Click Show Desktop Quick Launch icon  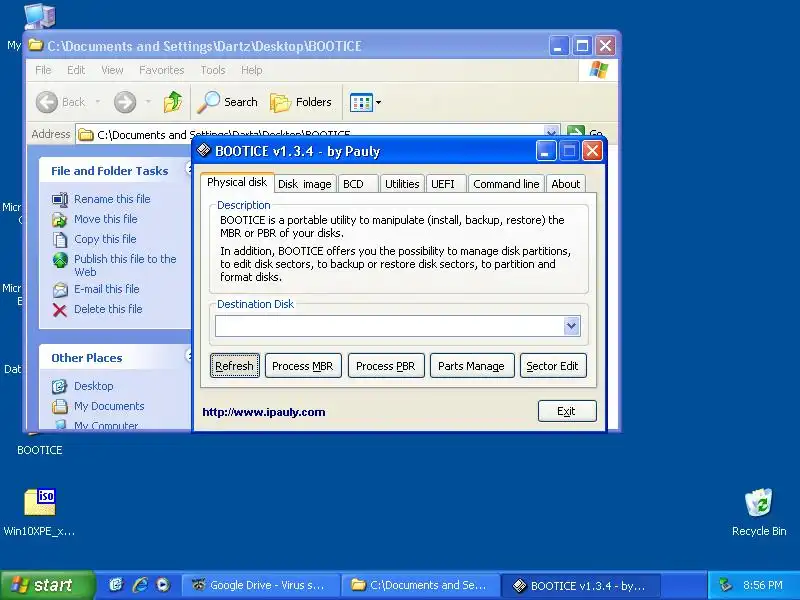(116, 585)
